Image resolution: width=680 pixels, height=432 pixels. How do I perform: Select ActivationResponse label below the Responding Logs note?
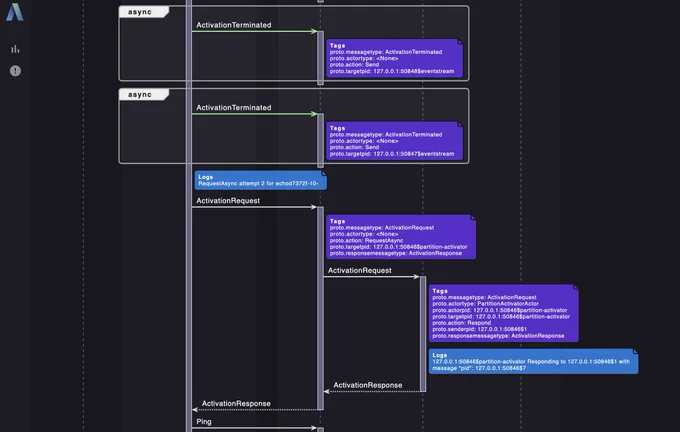click(x=368, y=385)
